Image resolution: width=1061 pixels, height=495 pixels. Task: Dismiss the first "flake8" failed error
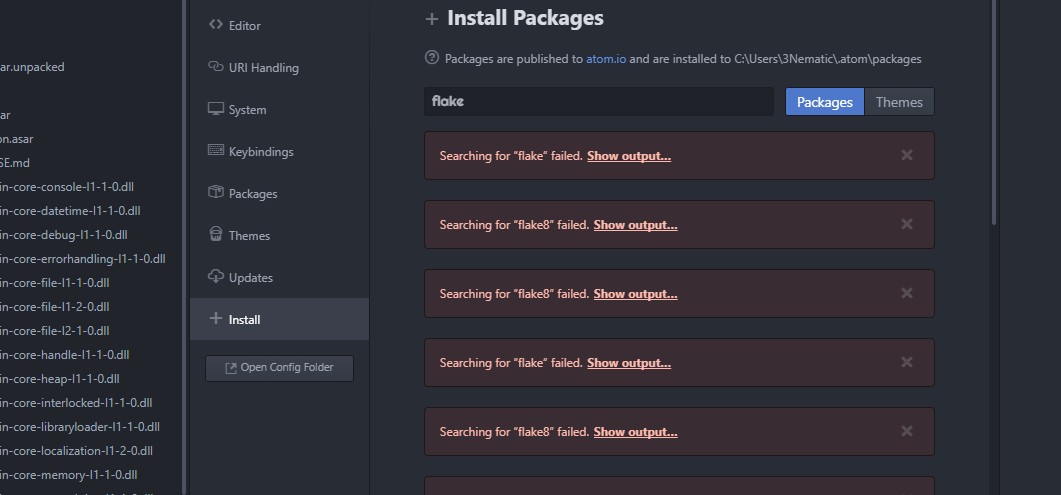pyautogui.click(x=907, y=224)
